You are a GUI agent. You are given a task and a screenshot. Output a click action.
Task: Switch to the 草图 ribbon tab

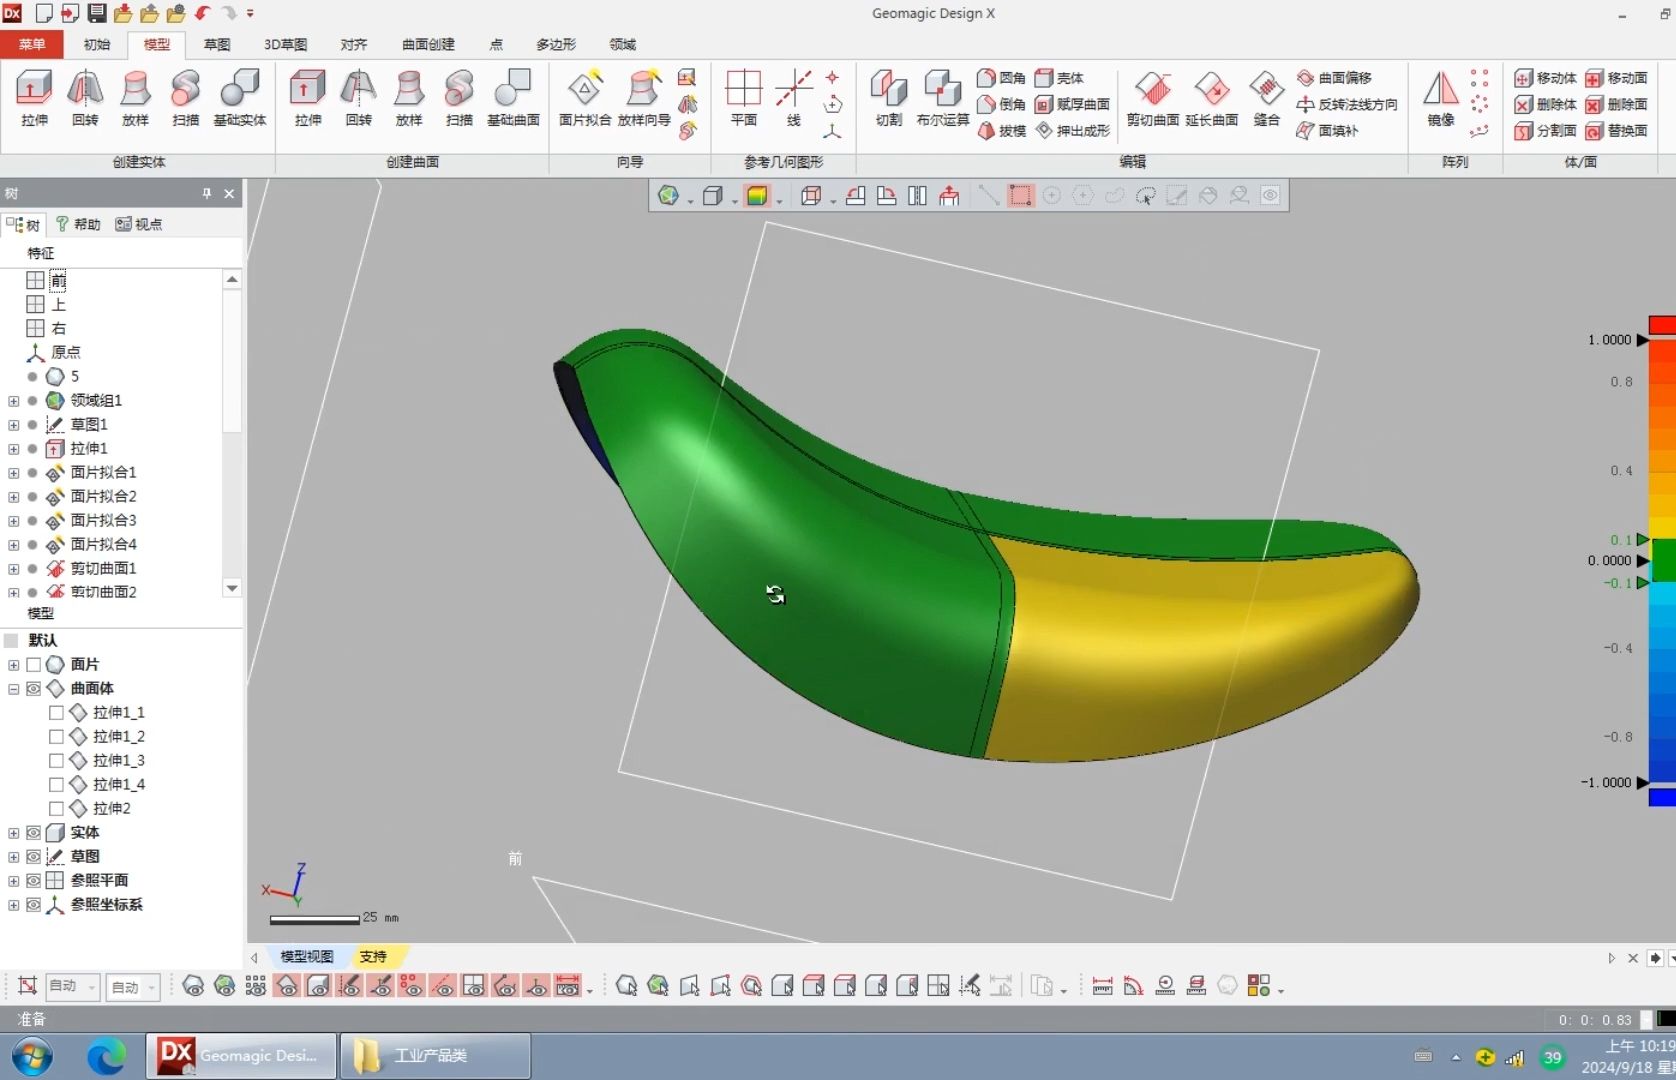coord(217,44)
